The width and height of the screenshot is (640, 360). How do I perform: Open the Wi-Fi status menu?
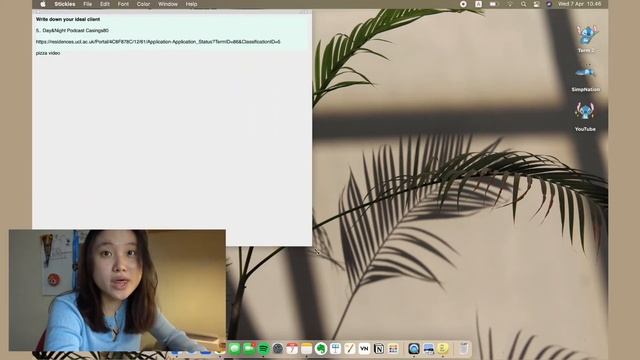tap(510, 4)
